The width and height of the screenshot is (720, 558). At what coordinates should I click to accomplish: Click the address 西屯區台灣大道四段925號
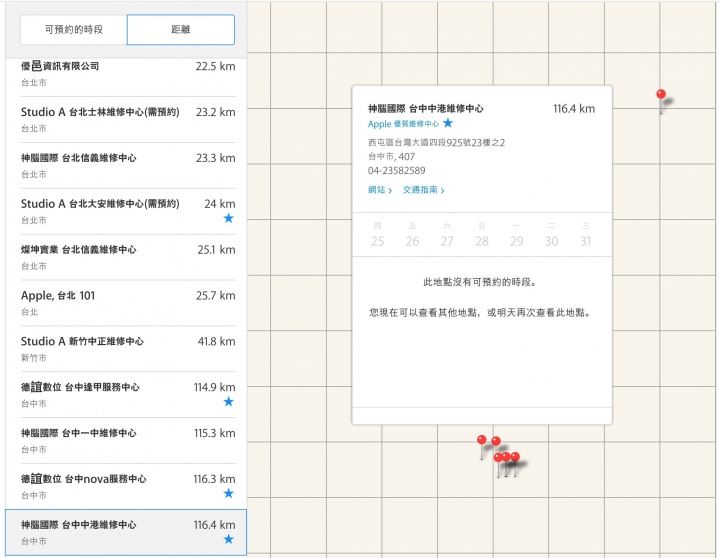click(436, 143)
